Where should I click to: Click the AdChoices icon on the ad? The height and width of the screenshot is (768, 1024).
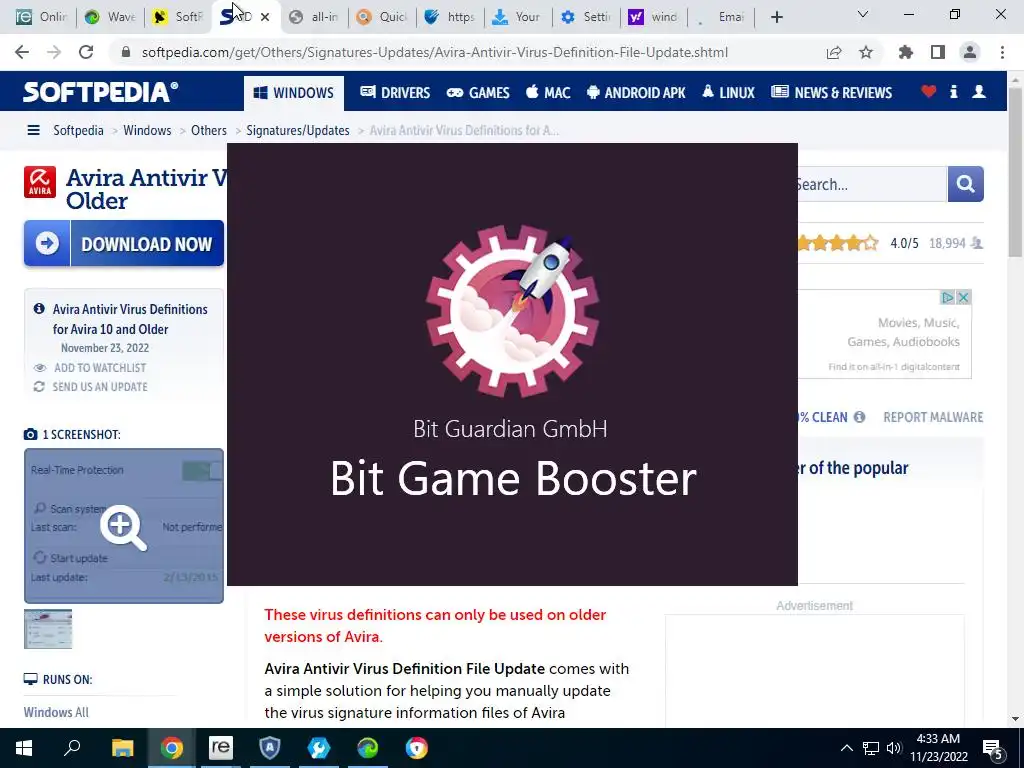click(x=948, y=298)
